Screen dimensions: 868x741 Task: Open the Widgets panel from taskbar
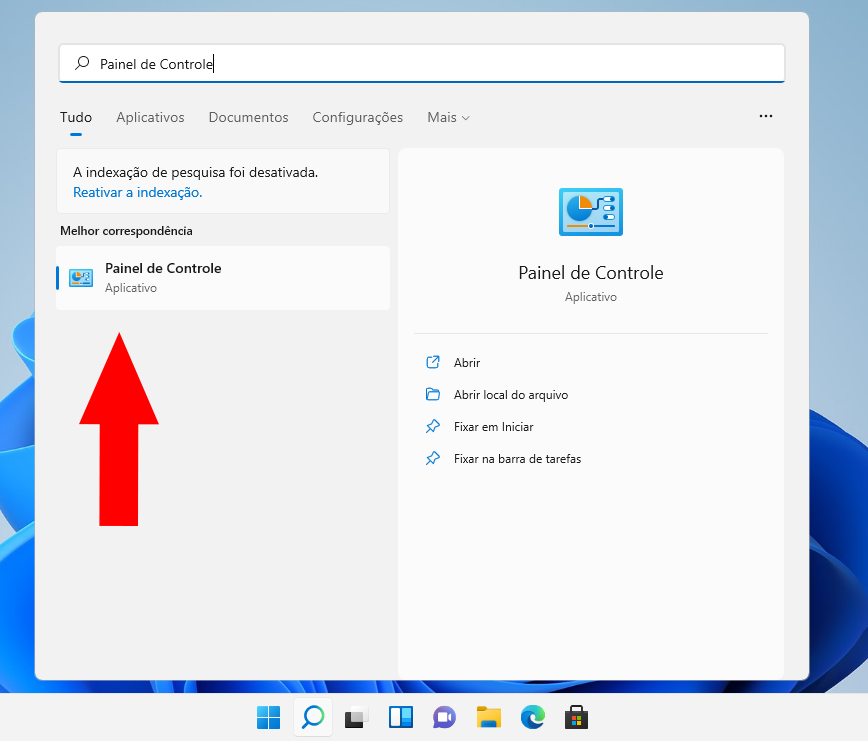tap(400, 717)
